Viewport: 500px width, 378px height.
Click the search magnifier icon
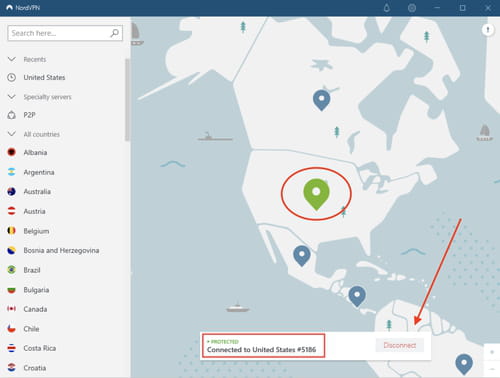pyautogui.click(x=114, y=33)
